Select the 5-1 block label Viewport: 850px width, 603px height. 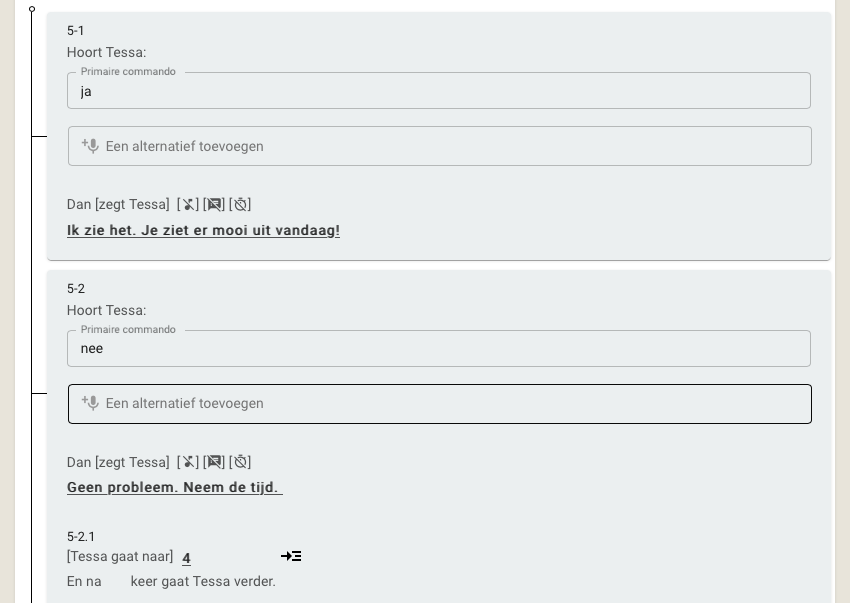(75, 30)
